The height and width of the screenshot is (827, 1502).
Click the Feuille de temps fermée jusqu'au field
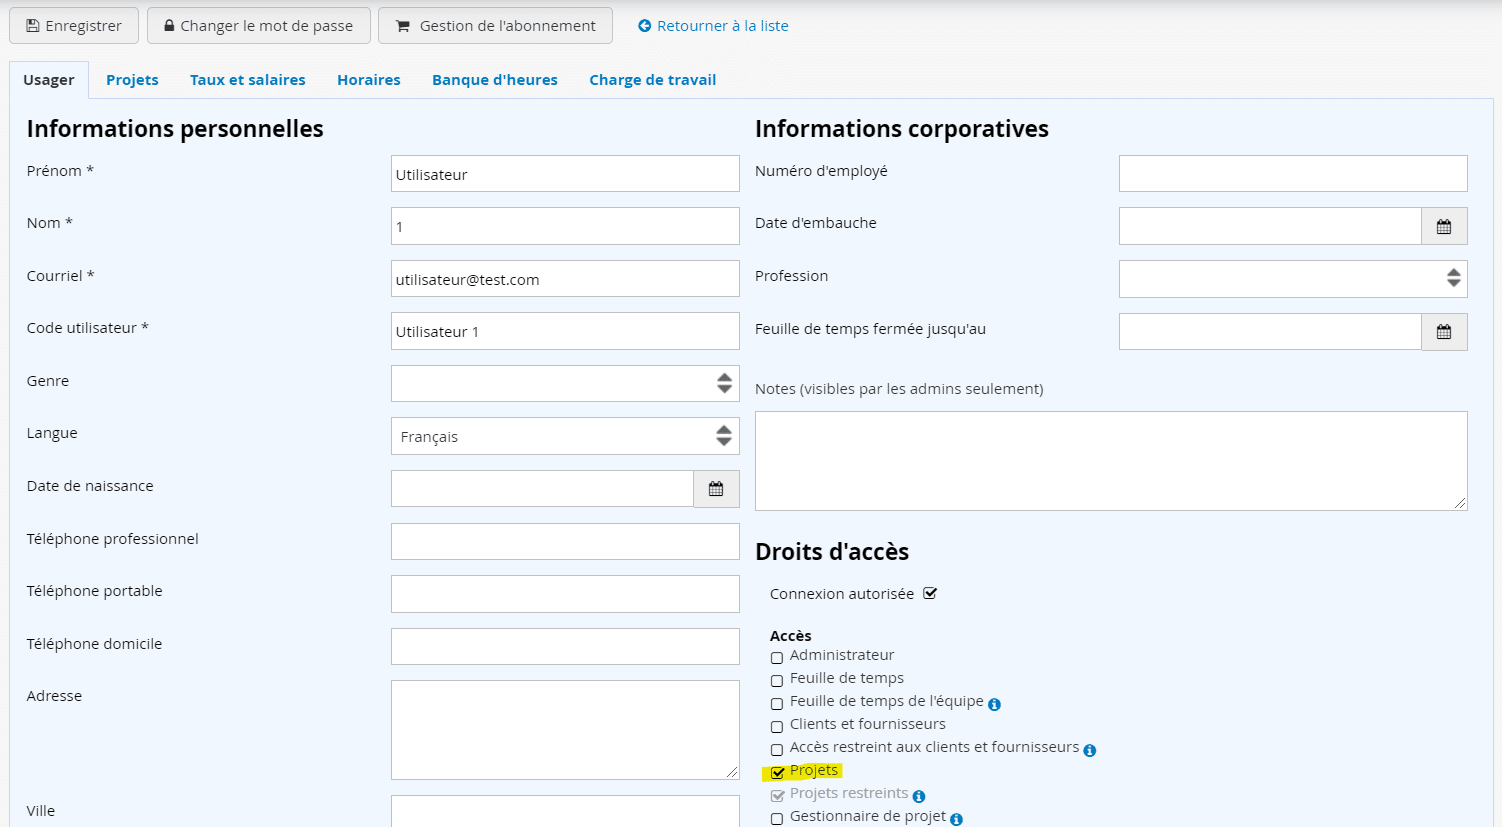point(1270,332)
